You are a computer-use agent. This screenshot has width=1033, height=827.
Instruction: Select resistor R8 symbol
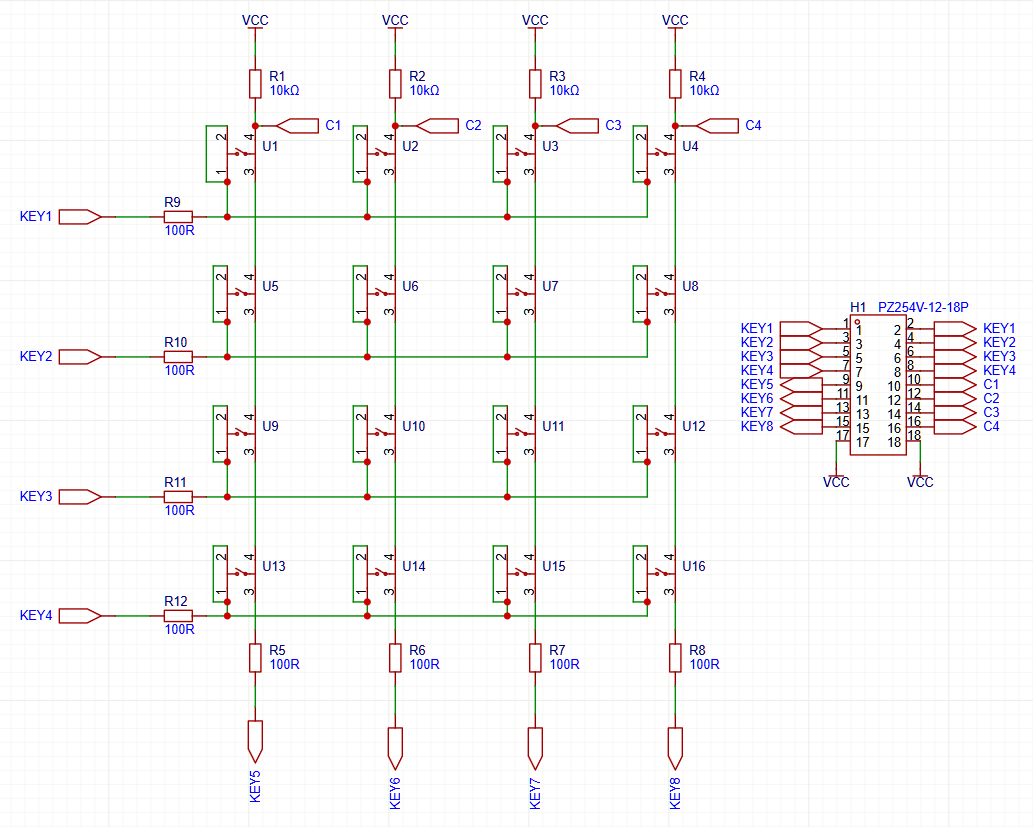point(676,657)
